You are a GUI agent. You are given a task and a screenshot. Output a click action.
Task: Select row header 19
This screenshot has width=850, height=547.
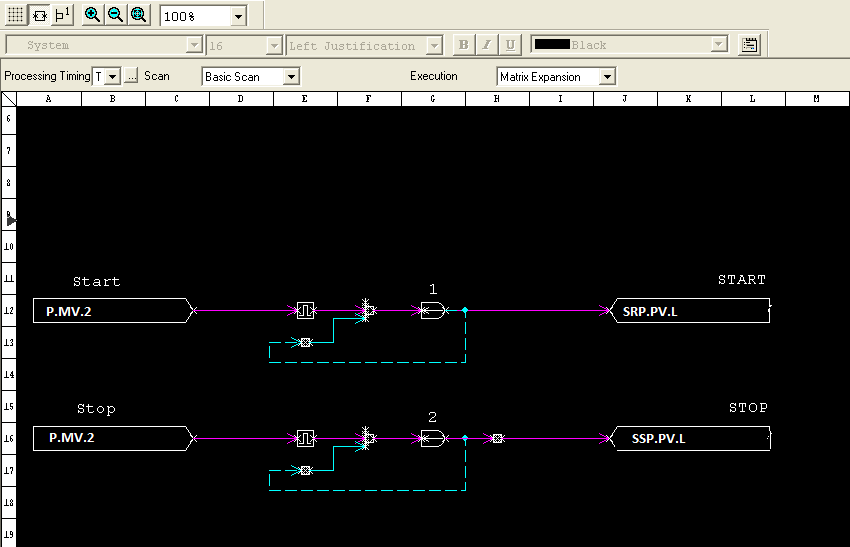click(9, 533)
